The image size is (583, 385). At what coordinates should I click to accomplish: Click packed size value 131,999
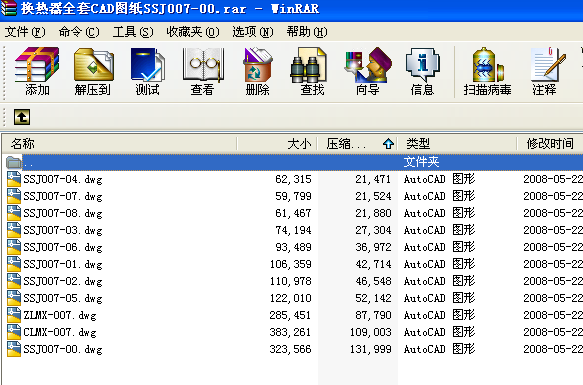(x=370, y=349)
